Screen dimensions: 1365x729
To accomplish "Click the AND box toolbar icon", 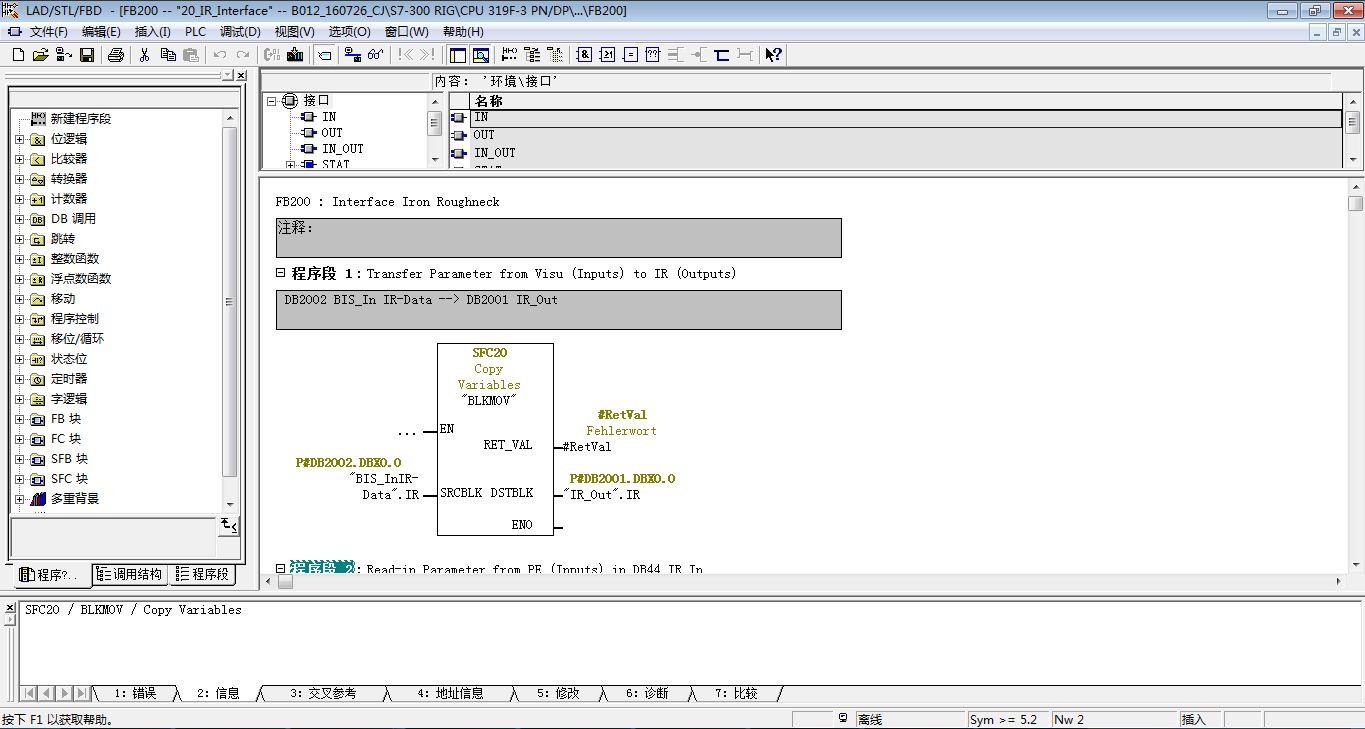I will pyautogui.click(x=585, y=55).
